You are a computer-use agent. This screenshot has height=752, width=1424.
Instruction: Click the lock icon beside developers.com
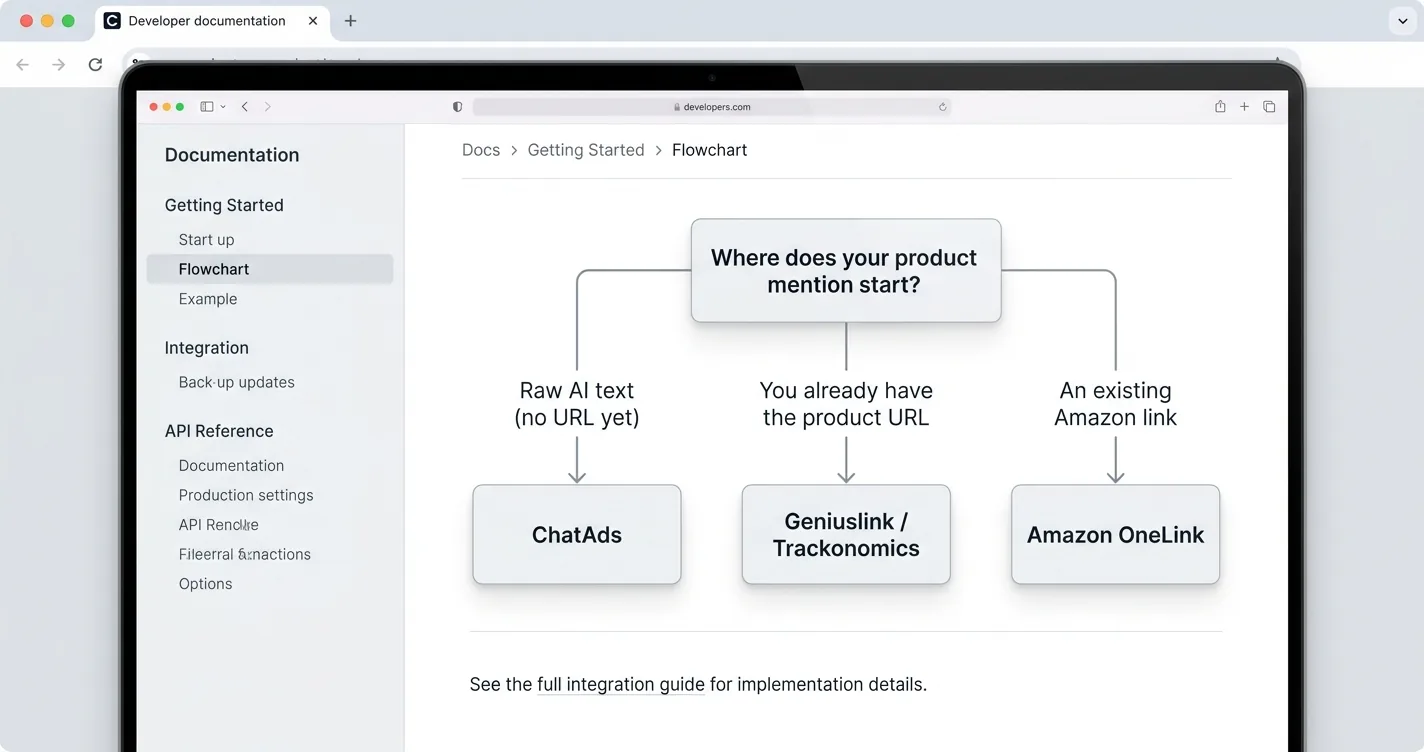[x=677, y=107]
